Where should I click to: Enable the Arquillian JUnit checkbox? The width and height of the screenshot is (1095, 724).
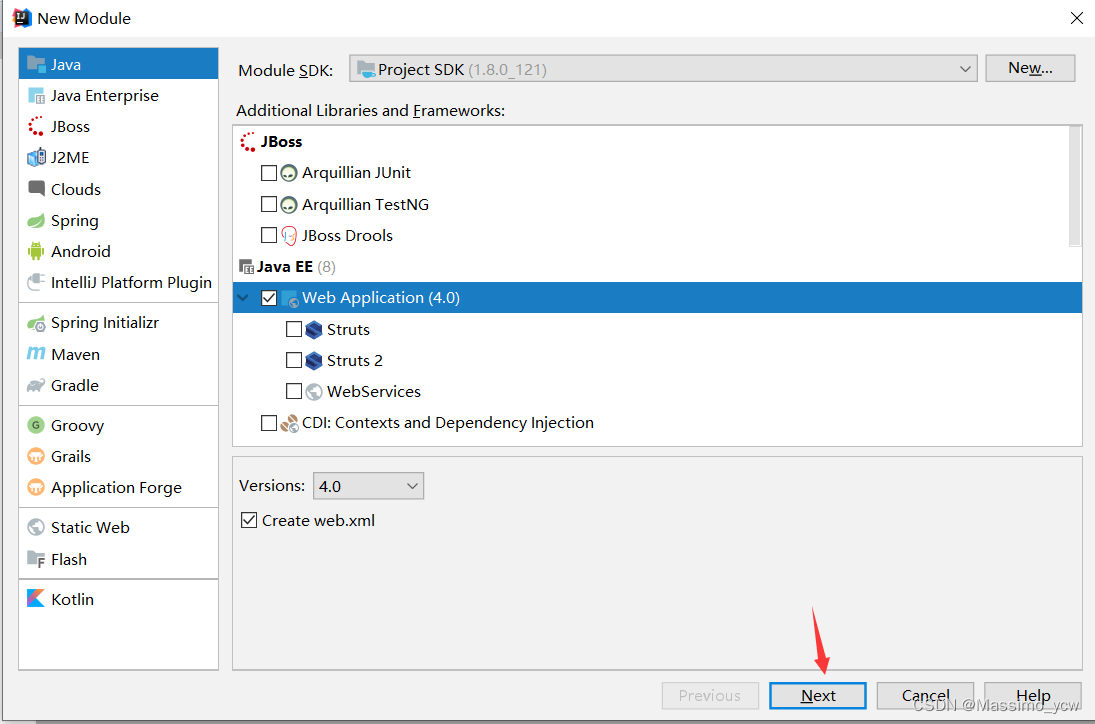269,172
